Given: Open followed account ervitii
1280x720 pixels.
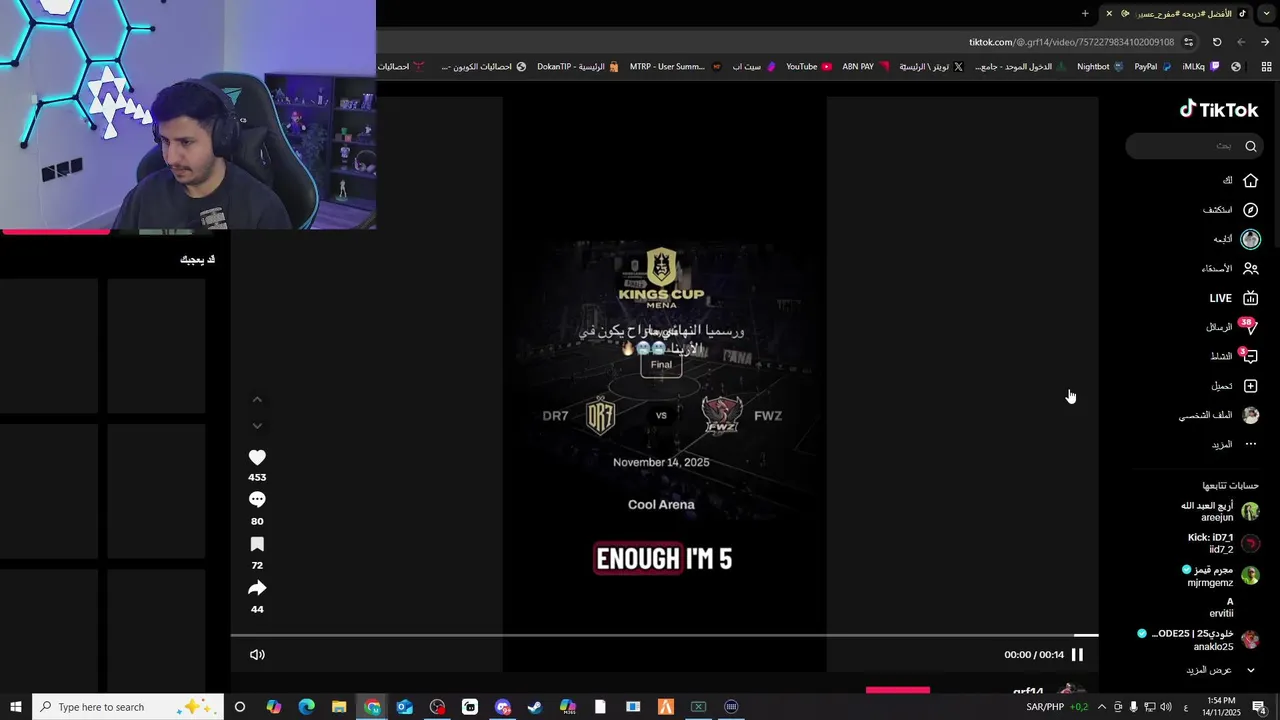Looking at the screenshot, I should coord(1221,608).
